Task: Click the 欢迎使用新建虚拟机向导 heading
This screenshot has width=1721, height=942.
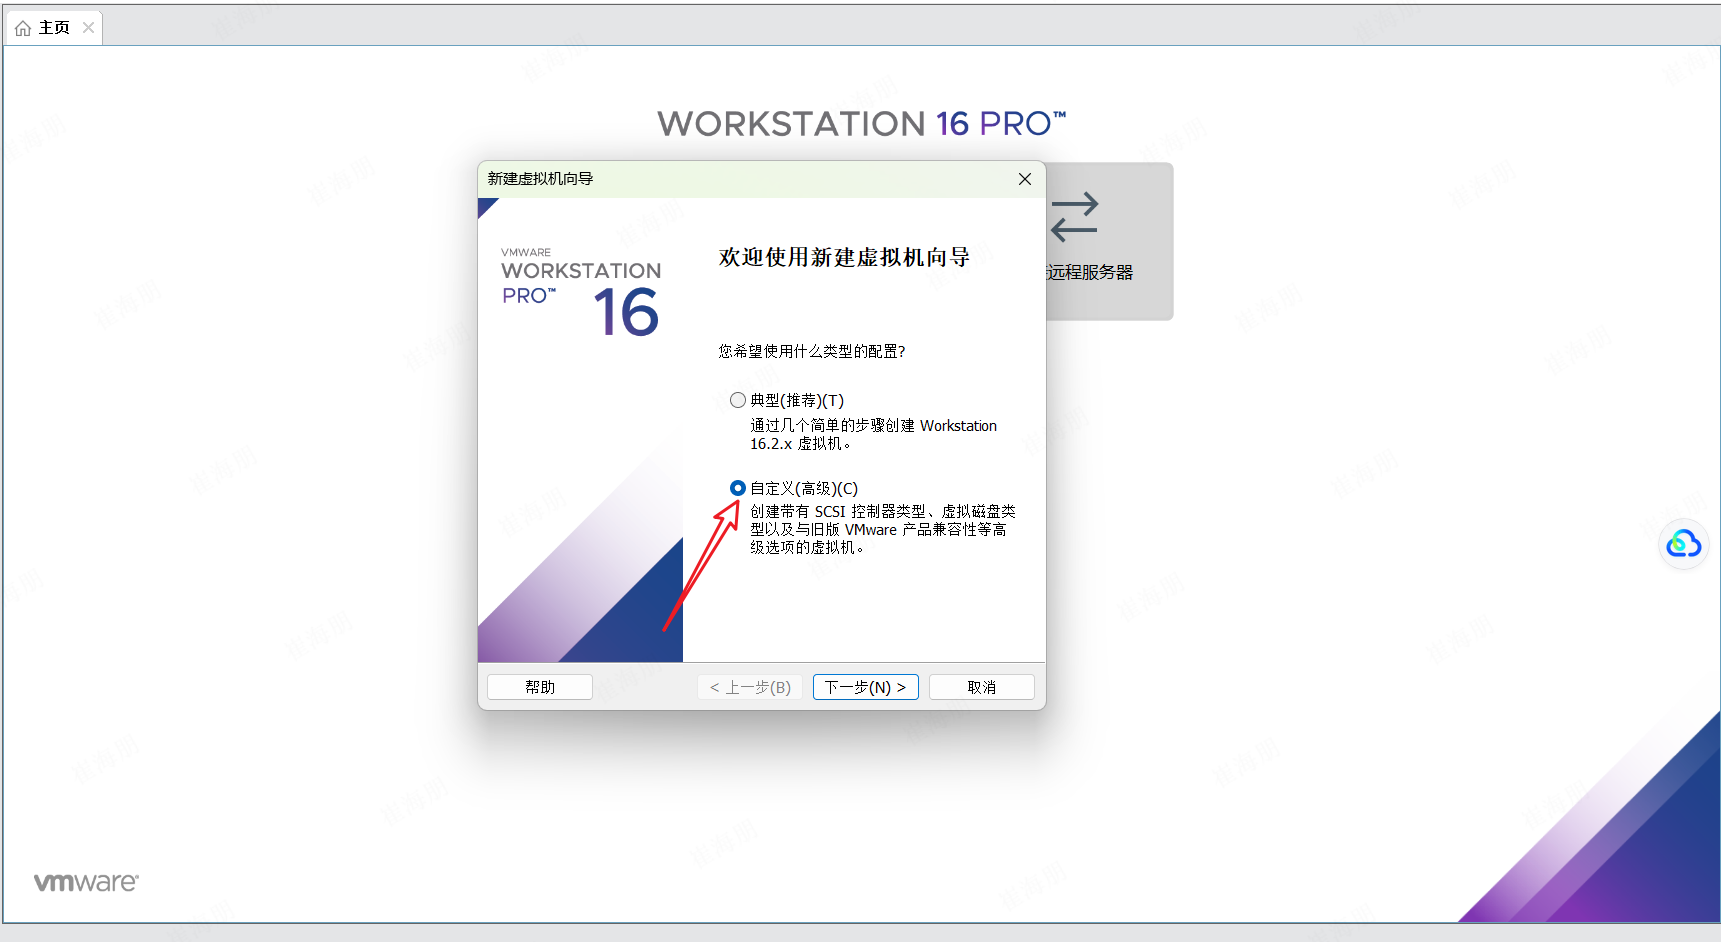Action: (844, 257)
